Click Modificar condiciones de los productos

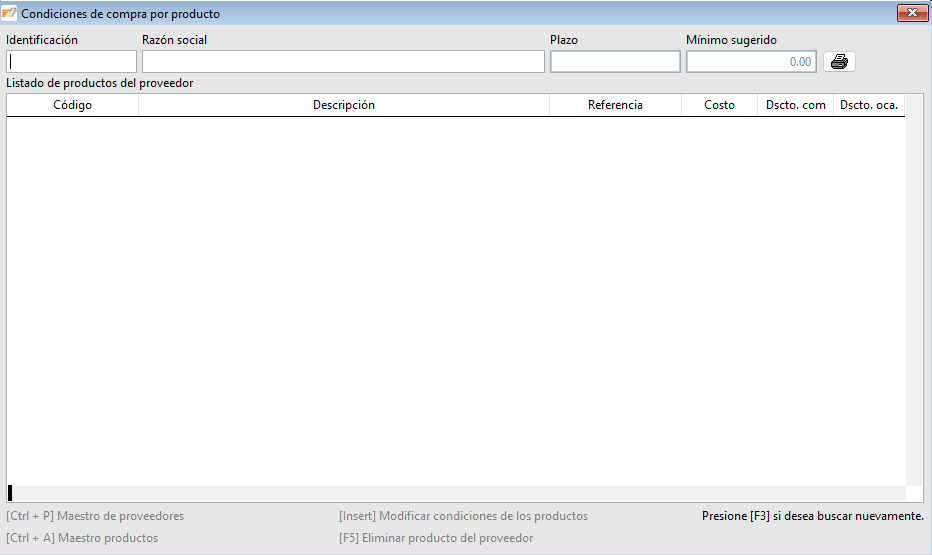(463, 516)
